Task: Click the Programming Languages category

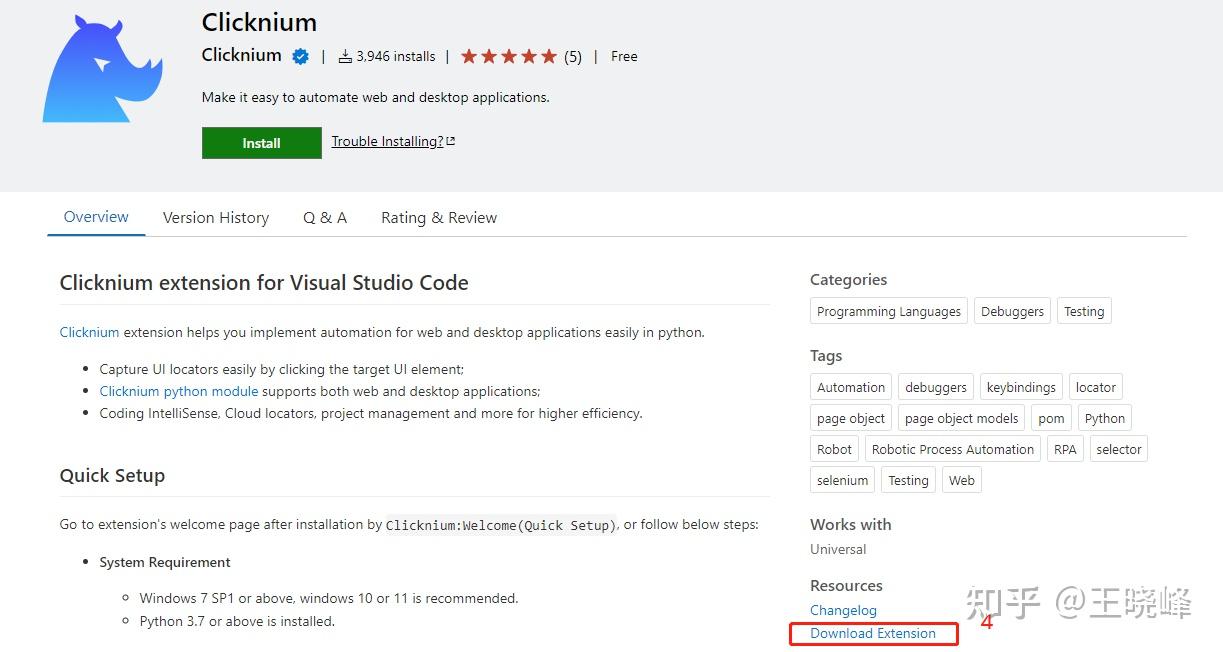Action: point(888,312)
